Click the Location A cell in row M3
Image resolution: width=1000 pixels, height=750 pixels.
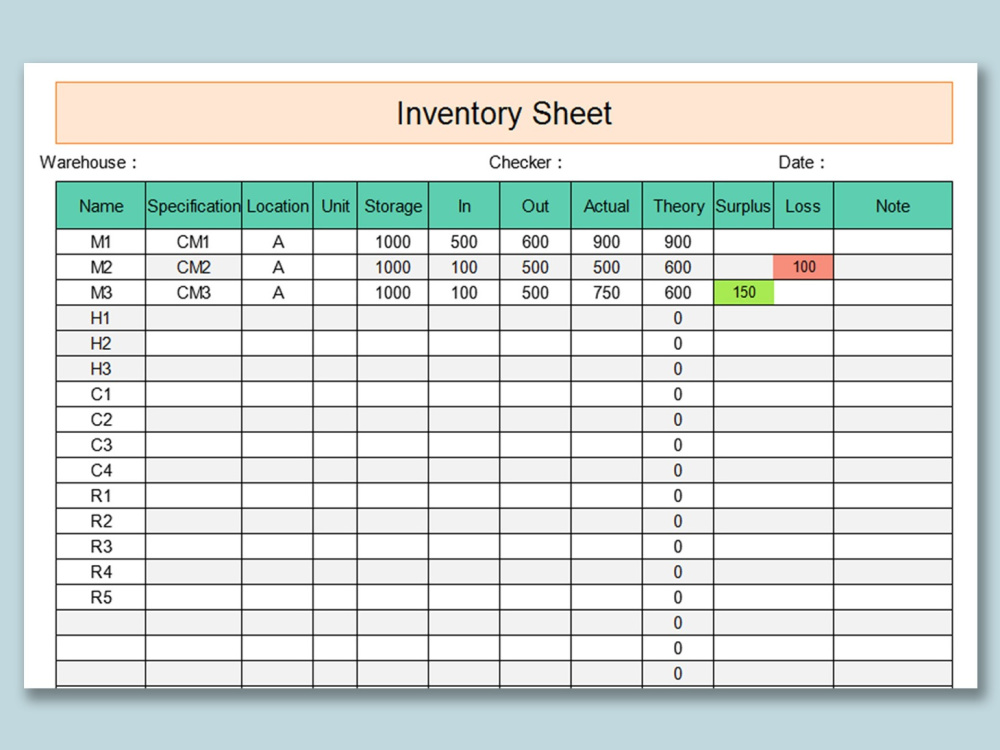277,293
